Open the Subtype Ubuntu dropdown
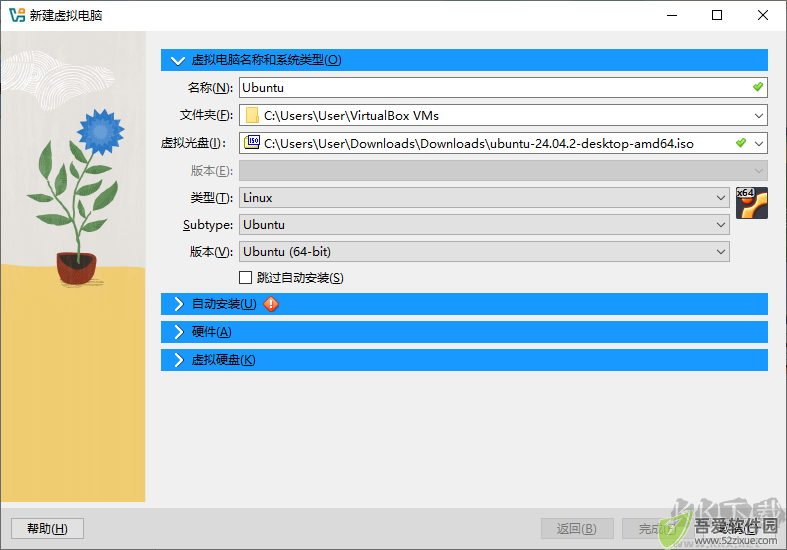 pyautogui.click(x=484, y=225)
